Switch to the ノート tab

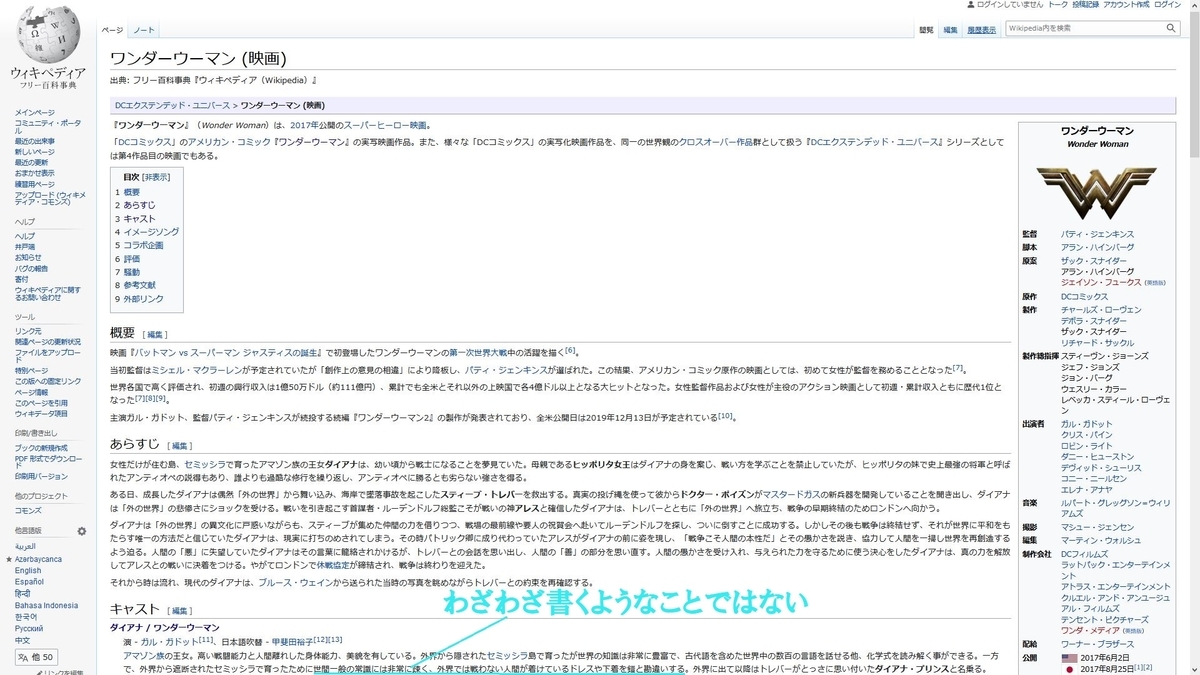(144, 30)
